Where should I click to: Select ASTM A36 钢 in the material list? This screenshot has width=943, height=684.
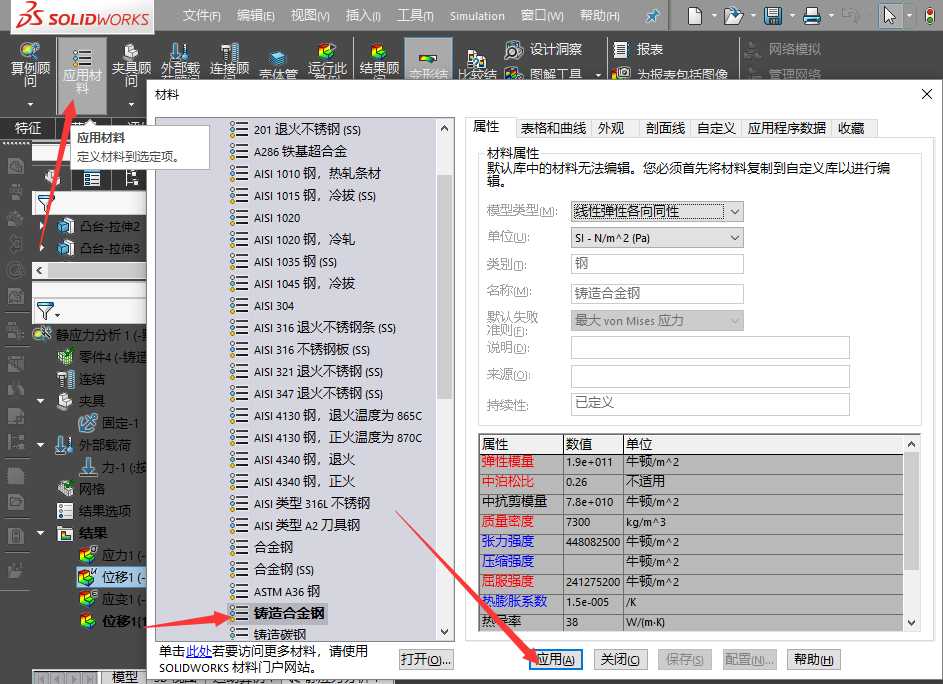[275, 591]
